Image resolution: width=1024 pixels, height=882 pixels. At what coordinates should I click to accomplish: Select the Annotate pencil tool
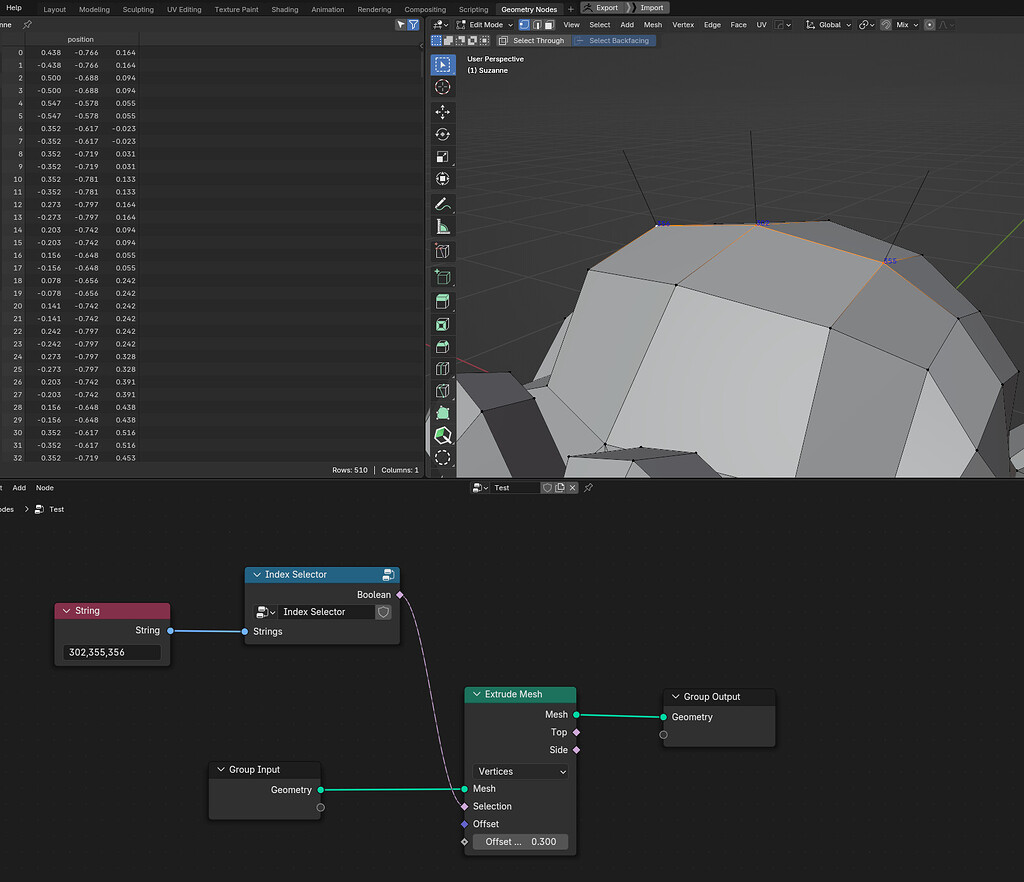click(443, 204)
